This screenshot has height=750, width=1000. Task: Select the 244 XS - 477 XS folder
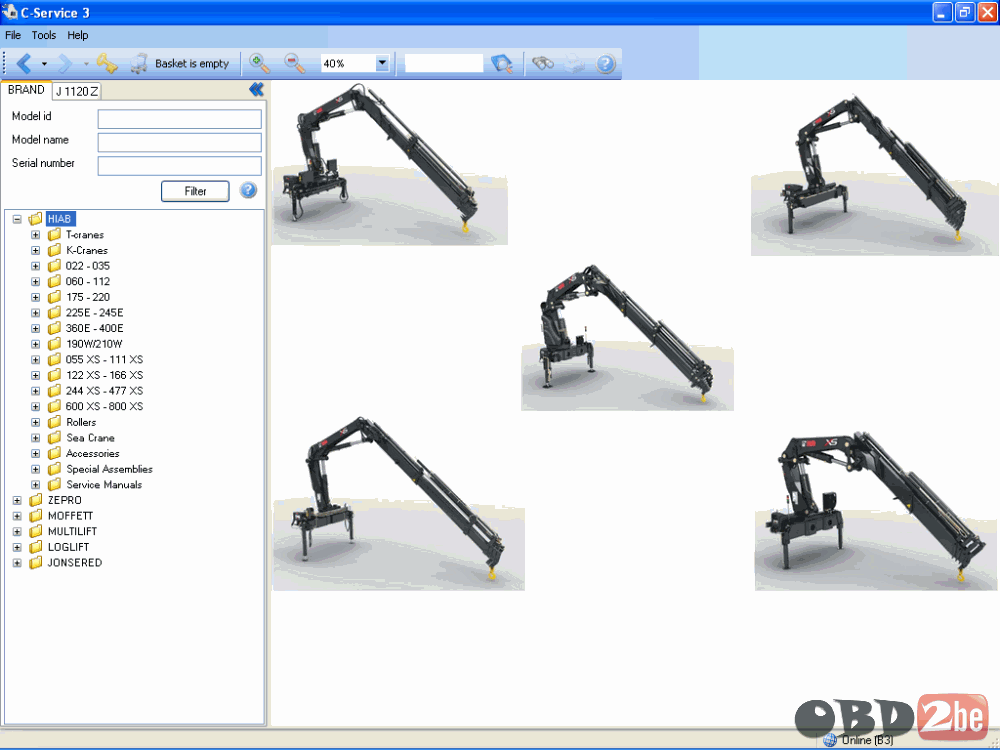coord(104,391)
